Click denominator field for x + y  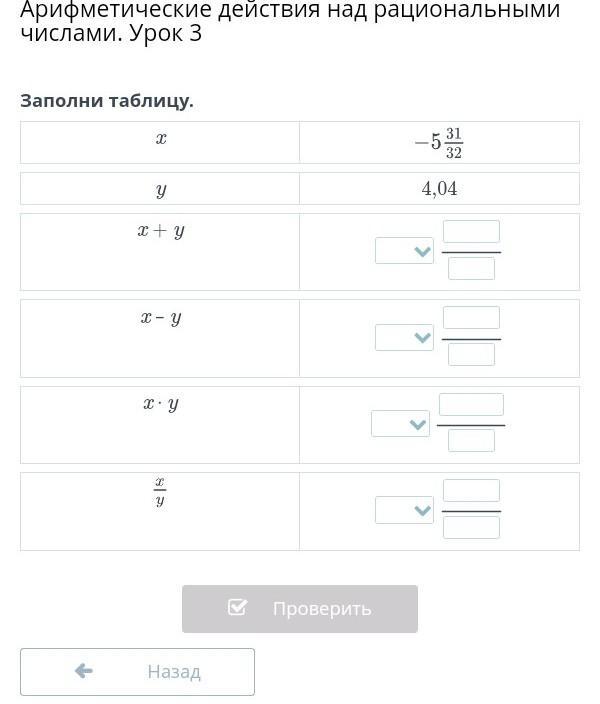(x=471, y=268)
